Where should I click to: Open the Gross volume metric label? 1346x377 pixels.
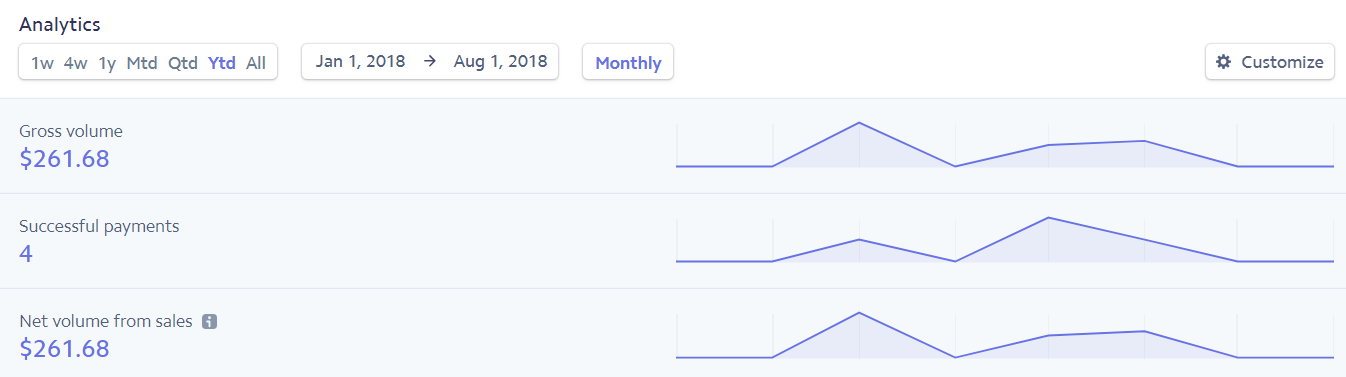[71, 131]
